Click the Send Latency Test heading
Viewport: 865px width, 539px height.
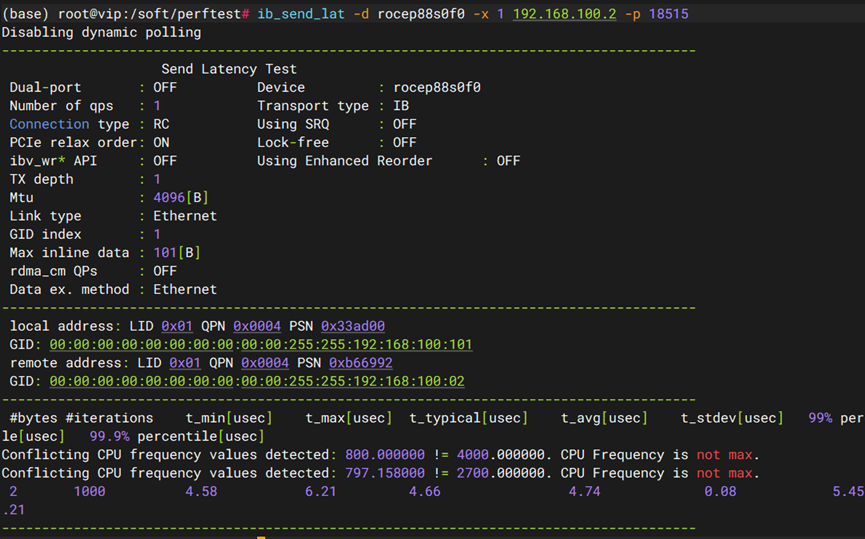coord(228,69)
